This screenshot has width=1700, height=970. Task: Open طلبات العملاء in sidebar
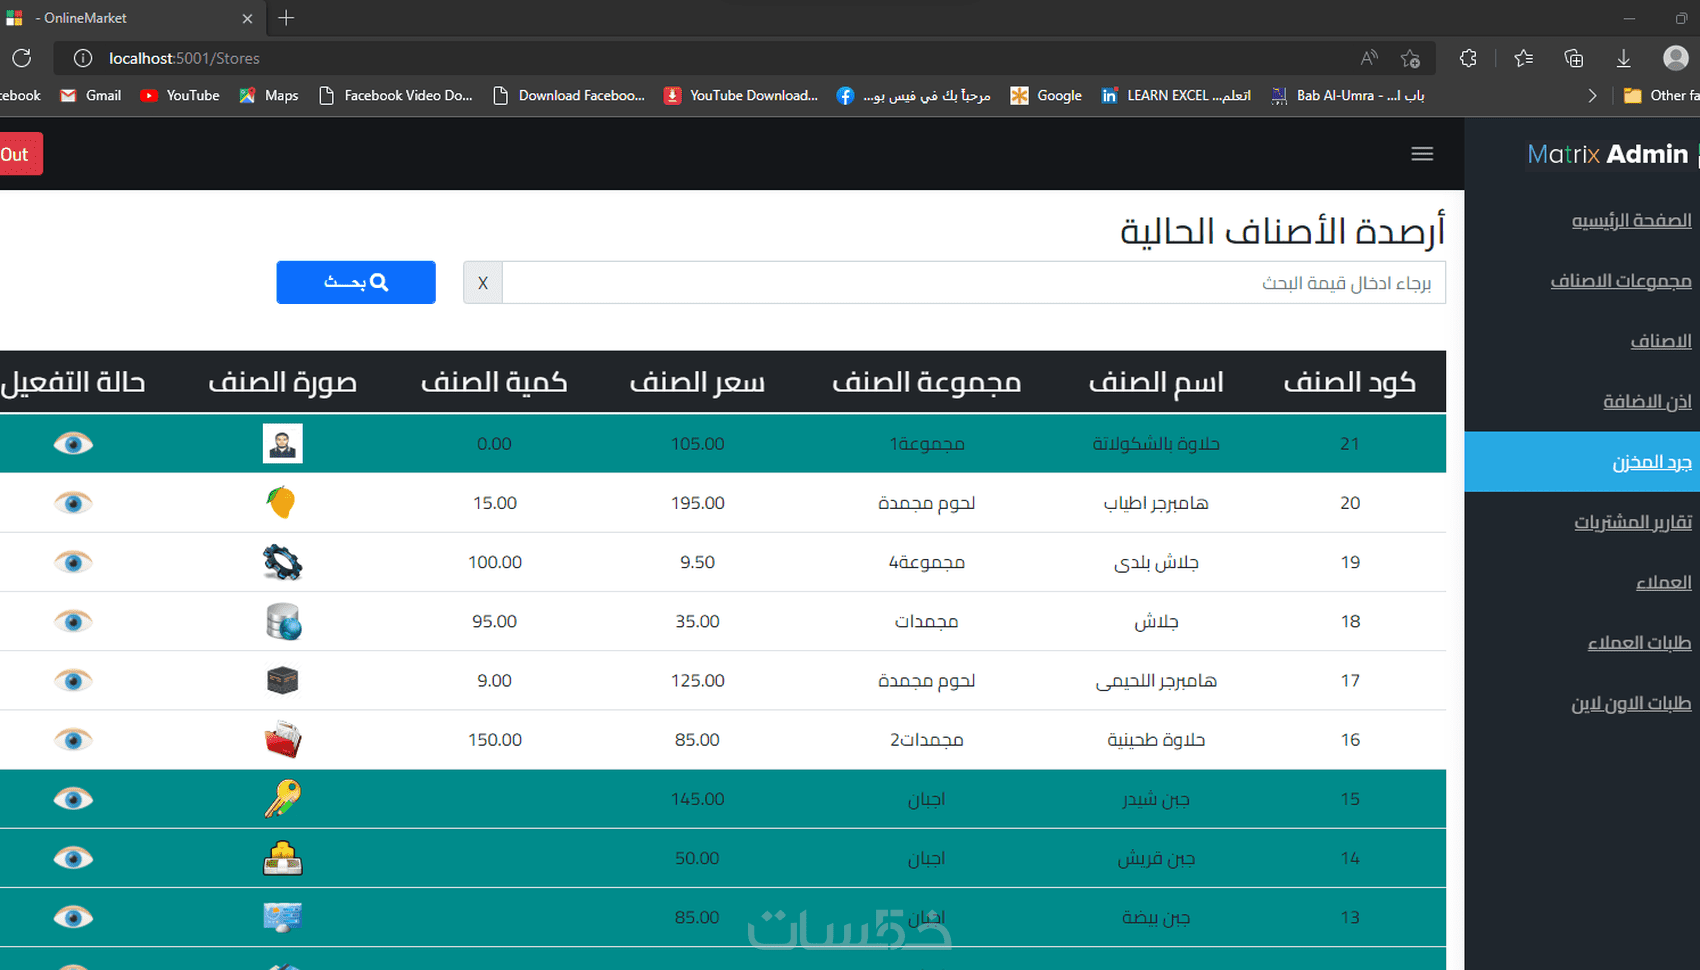click(x=1639, y=642)
